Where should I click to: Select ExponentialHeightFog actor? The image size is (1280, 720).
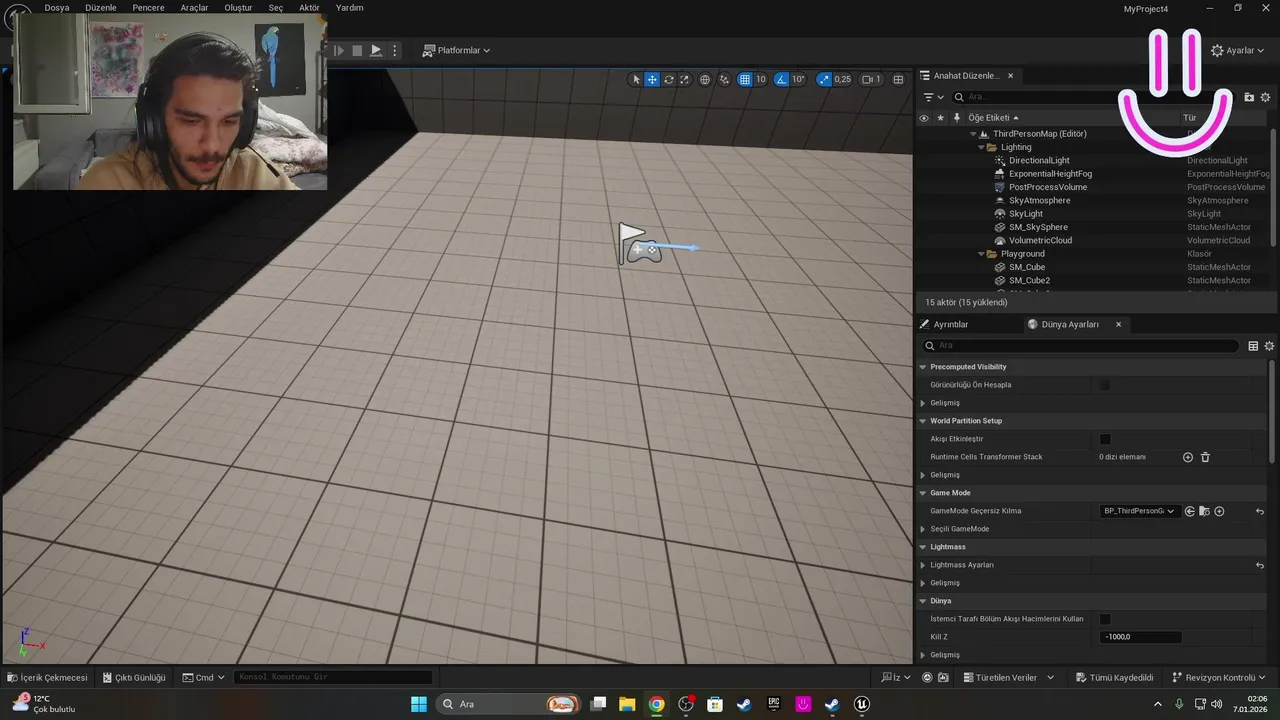point(1050,174)
